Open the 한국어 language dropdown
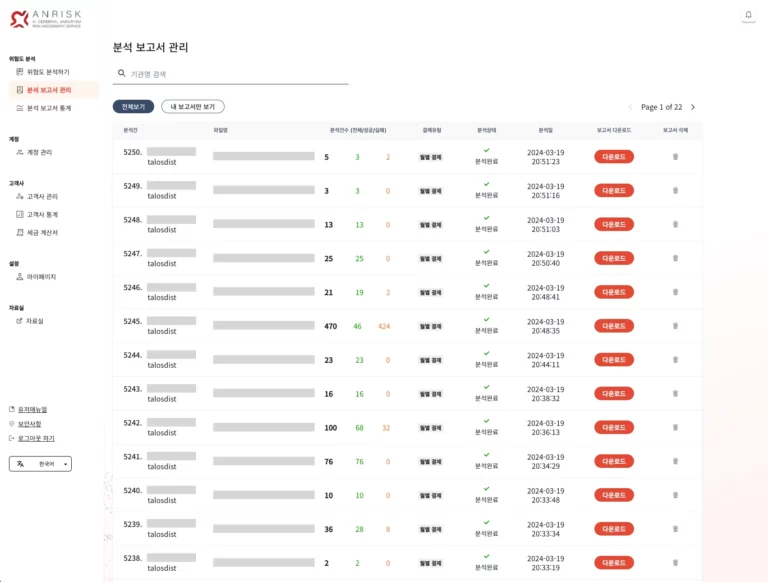The image size is (768, 582). 40,464
